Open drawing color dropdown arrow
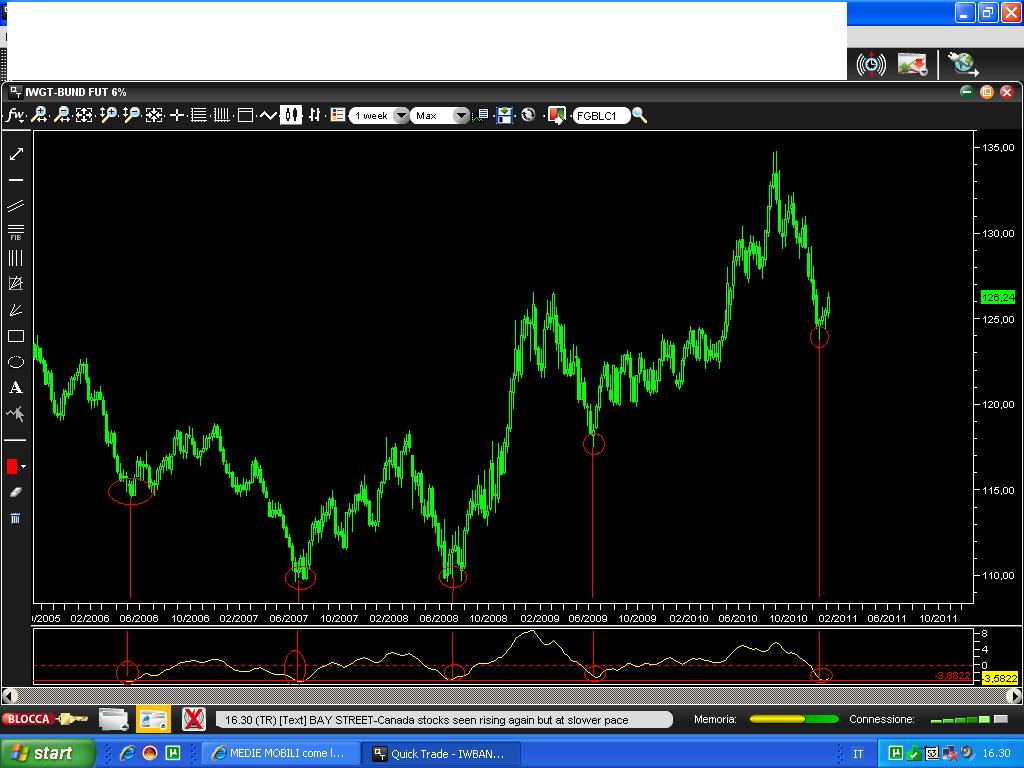1024x768 pixels. pyautogui.click(x=24, y=466)
